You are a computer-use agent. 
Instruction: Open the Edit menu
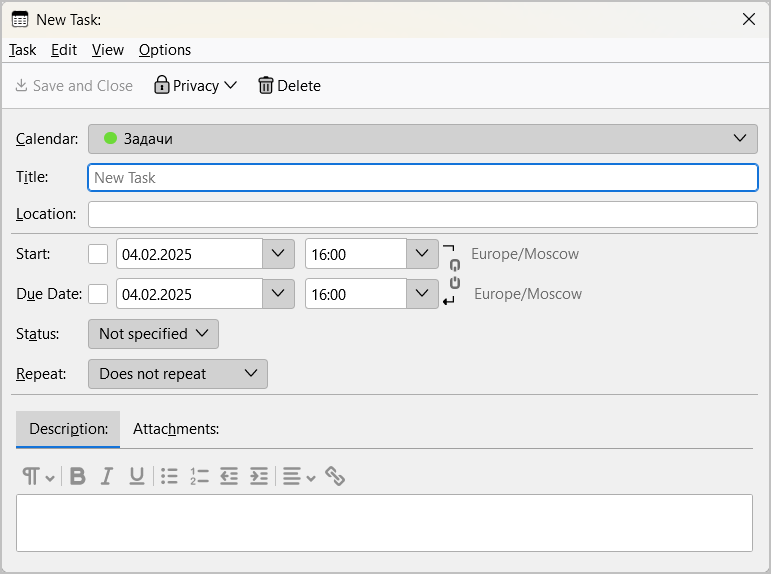[x=64, y=50]
